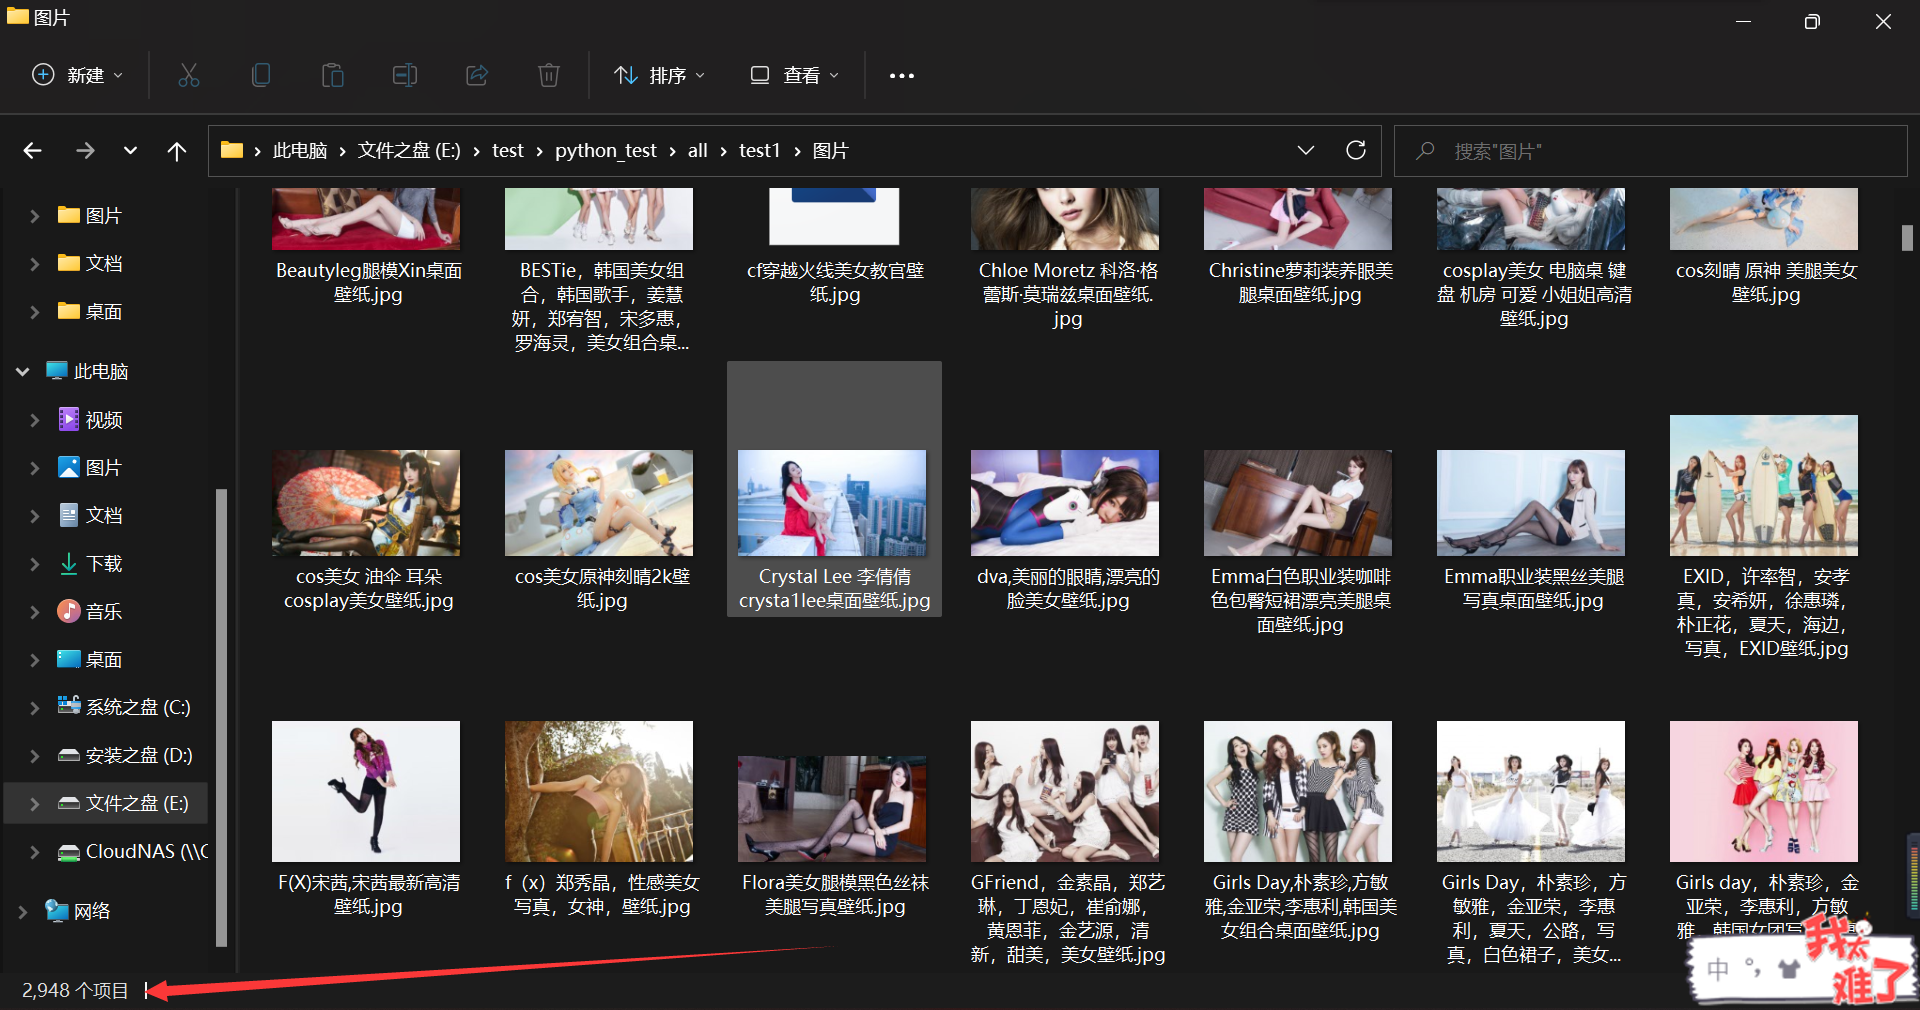Collapse the 此电脑 tree in the sidebar

[22, 371]
